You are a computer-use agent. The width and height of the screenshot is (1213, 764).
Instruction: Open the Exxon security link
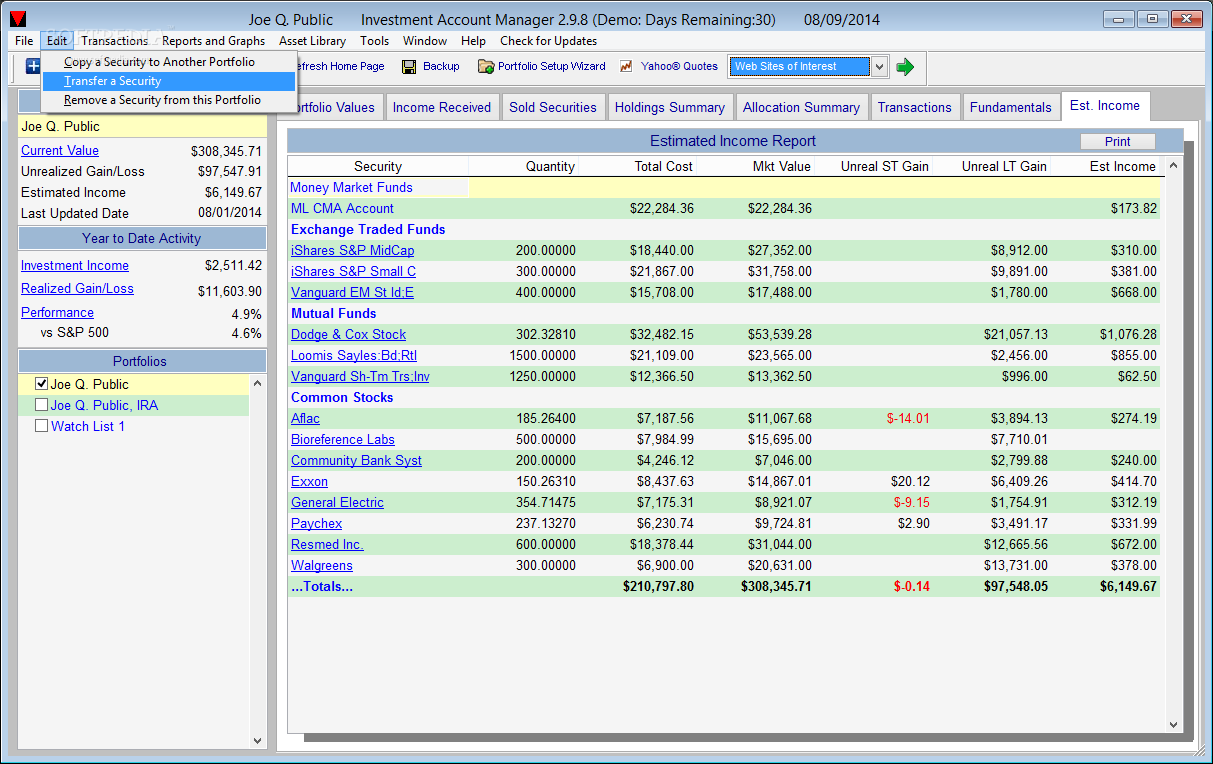click(x=309, y=482)
